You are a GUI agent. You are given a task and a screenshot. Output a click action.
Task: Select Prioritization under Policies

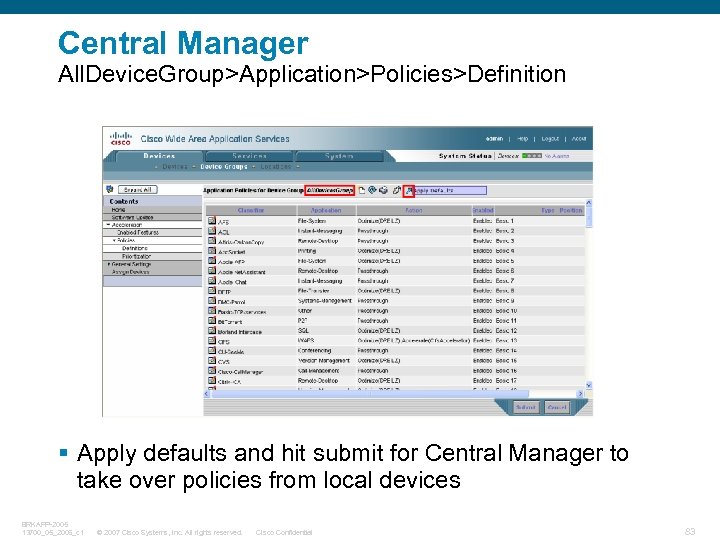(x=136, y=256)
